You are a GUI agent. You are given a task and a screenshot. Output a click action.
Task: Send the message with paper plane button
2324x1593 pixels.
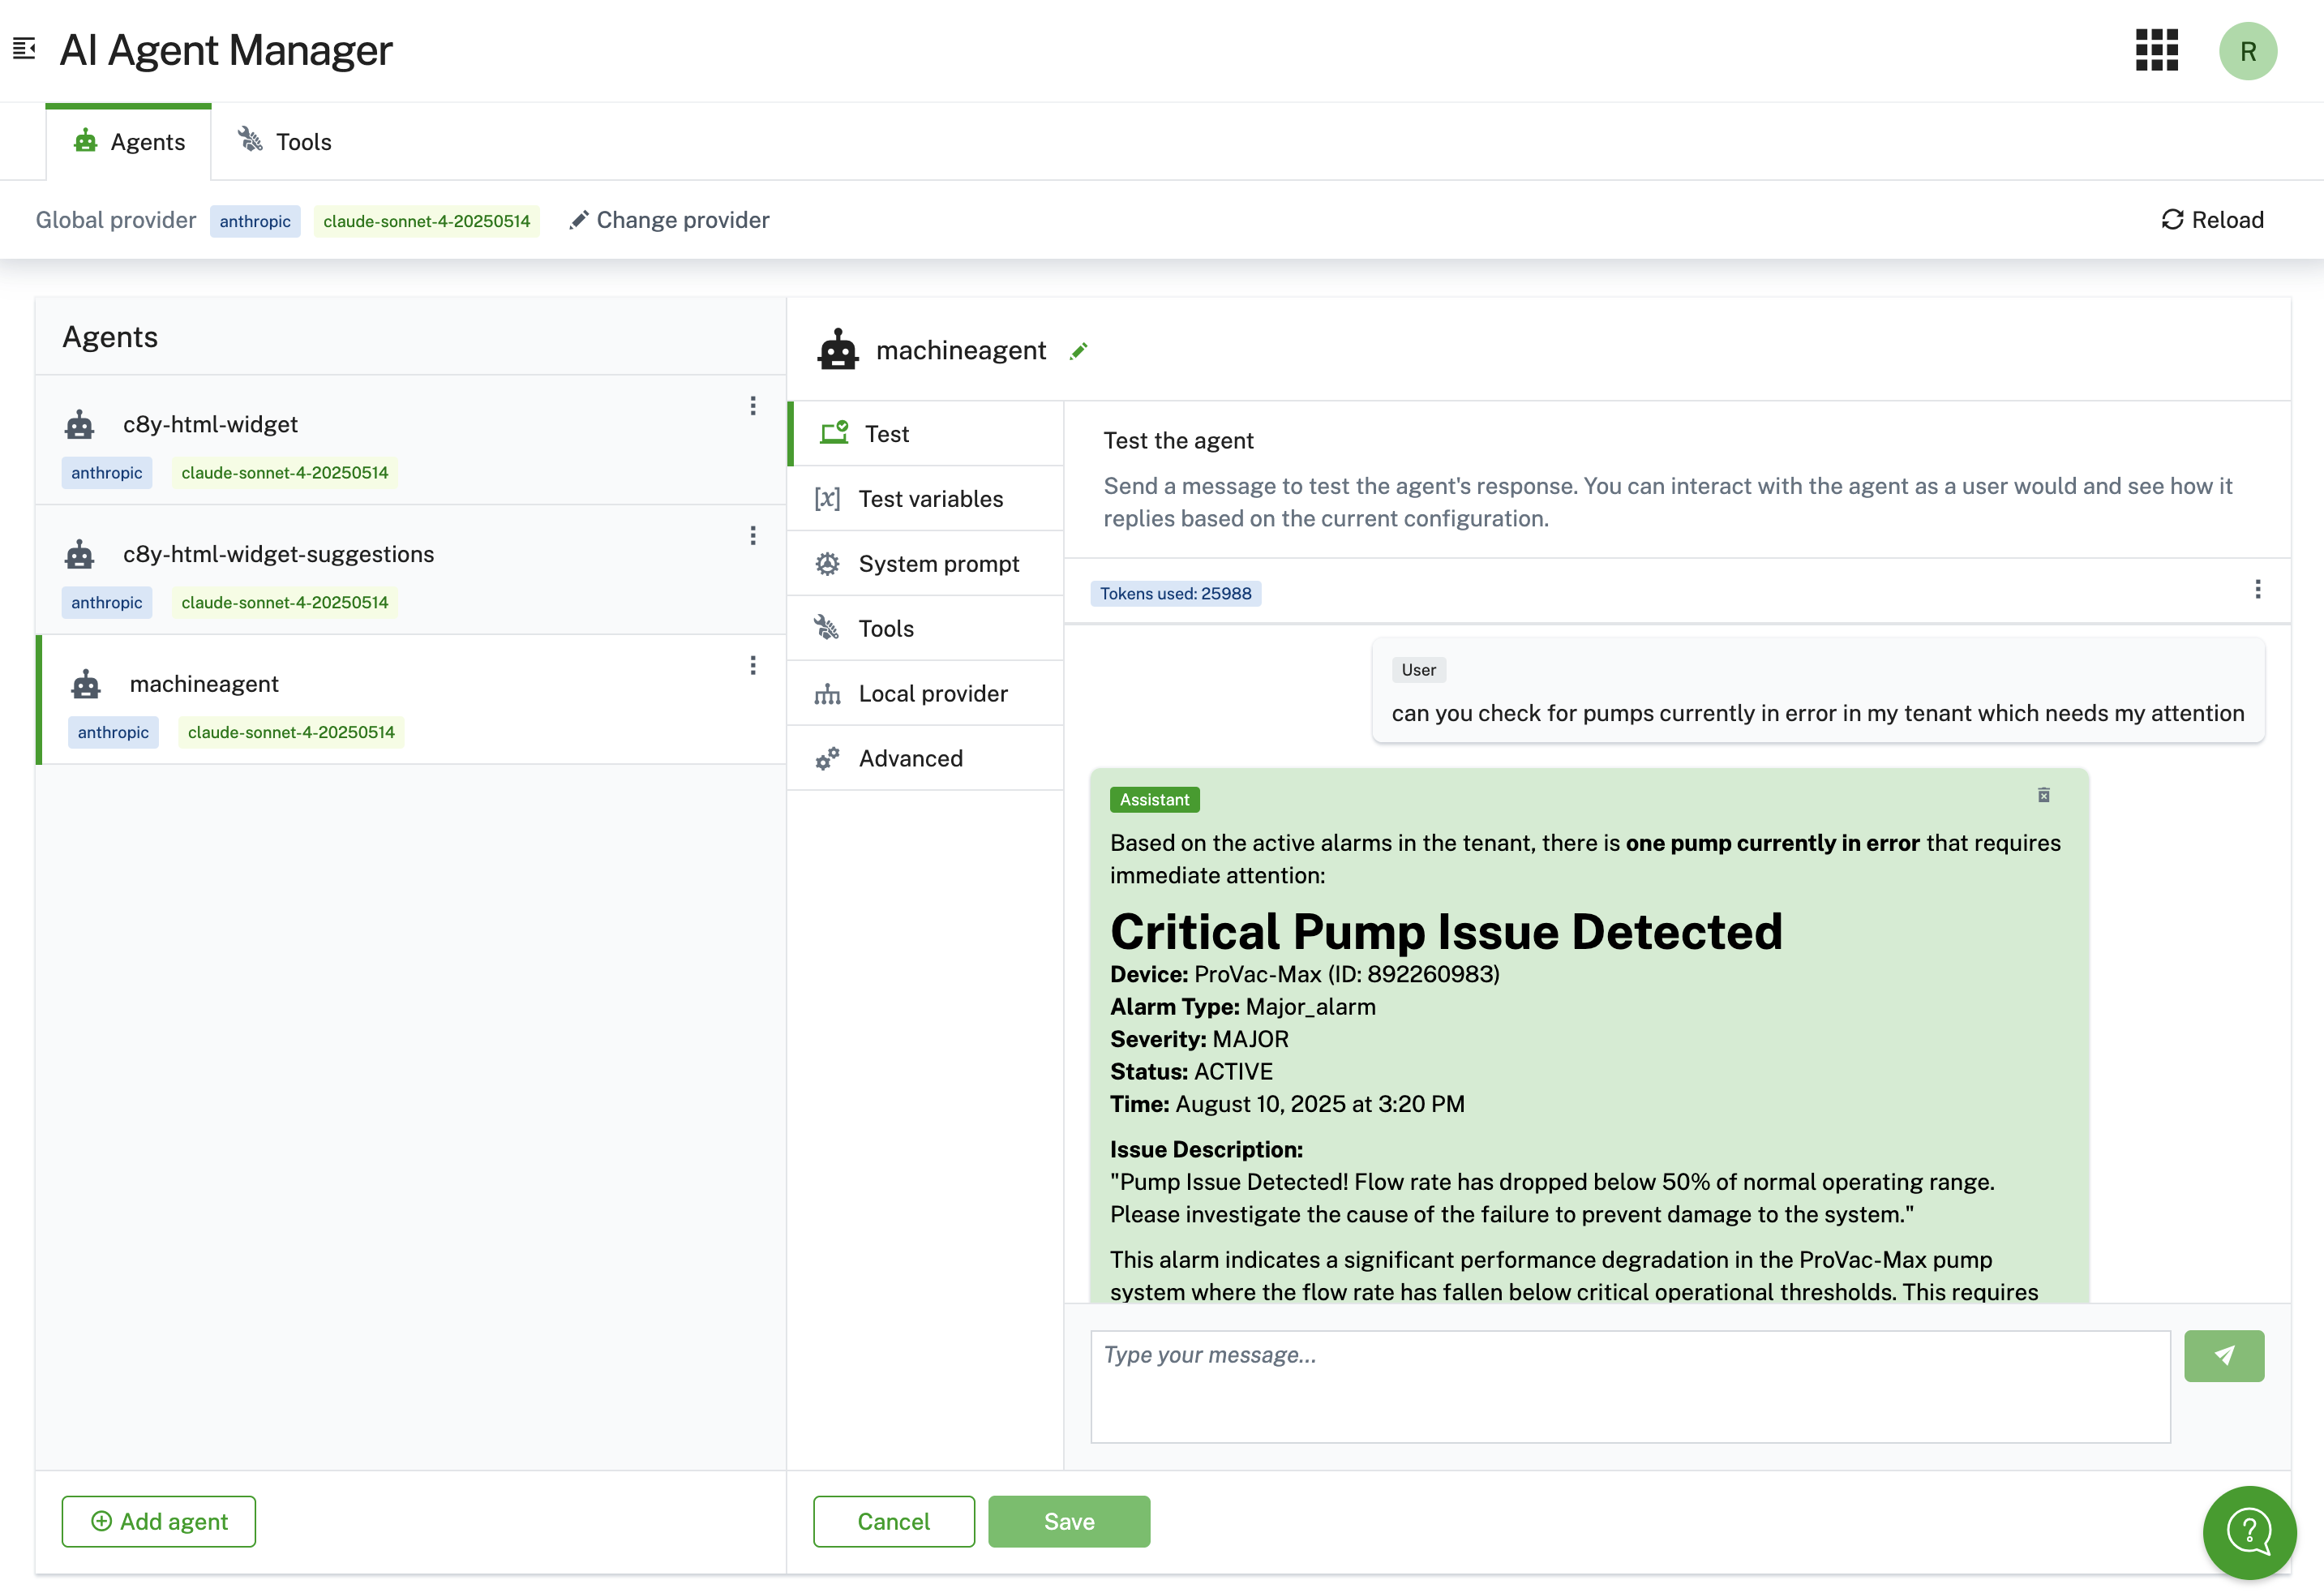pos(2223,1355)
